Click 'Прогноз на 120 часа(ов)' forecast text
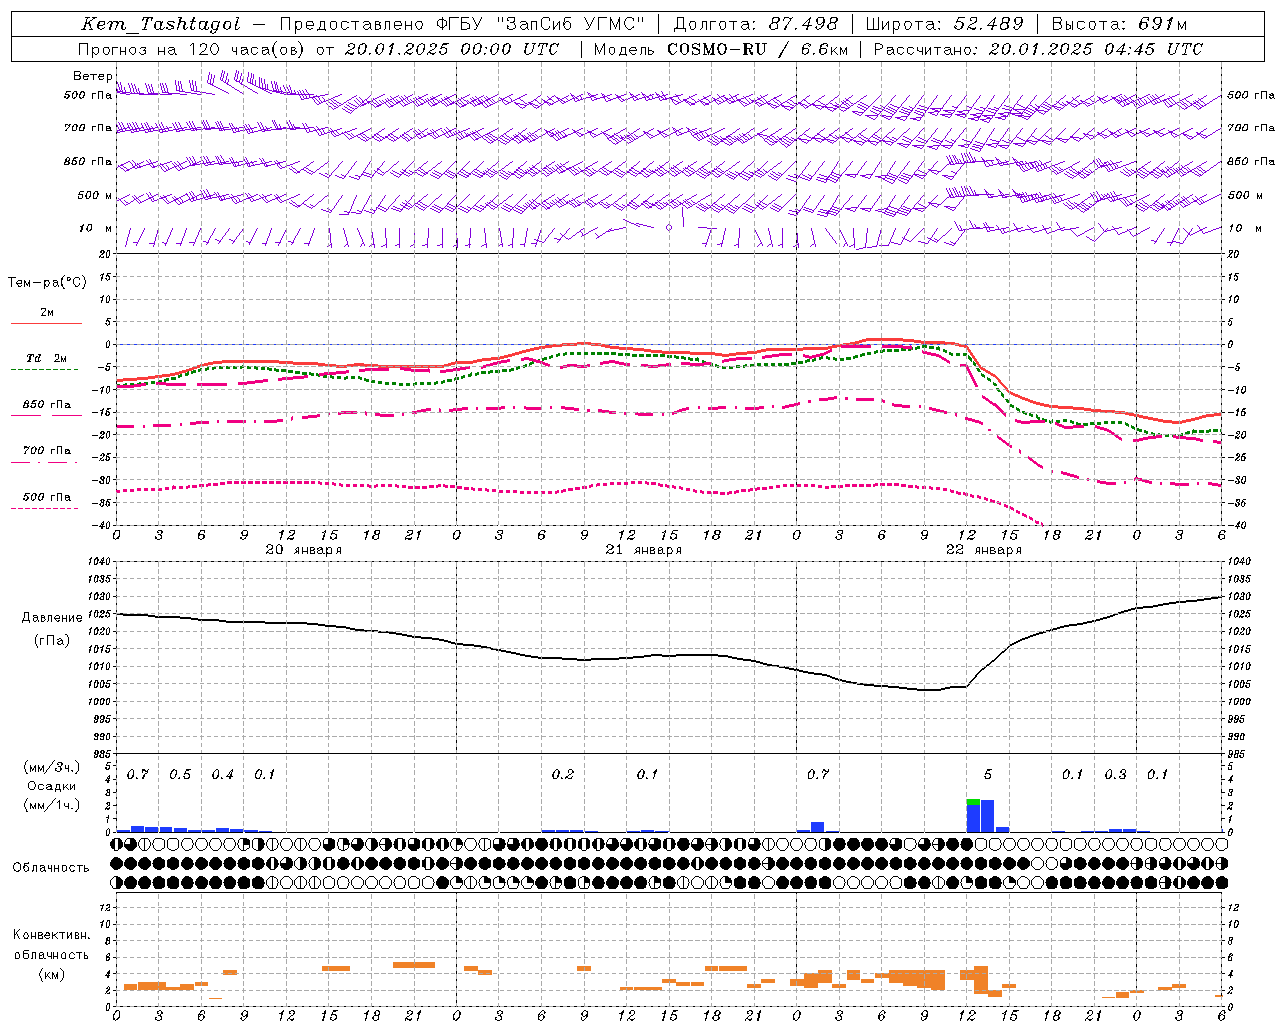This screenshot has width=1280, height=1024. pos(193,49)
